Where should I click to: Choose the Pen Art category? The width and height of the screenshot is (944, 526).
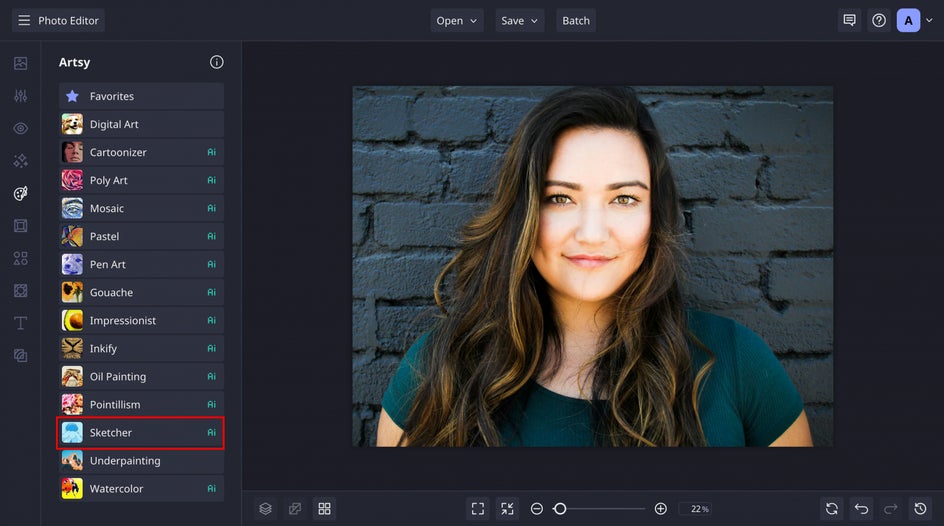click(x=141, y=264)
